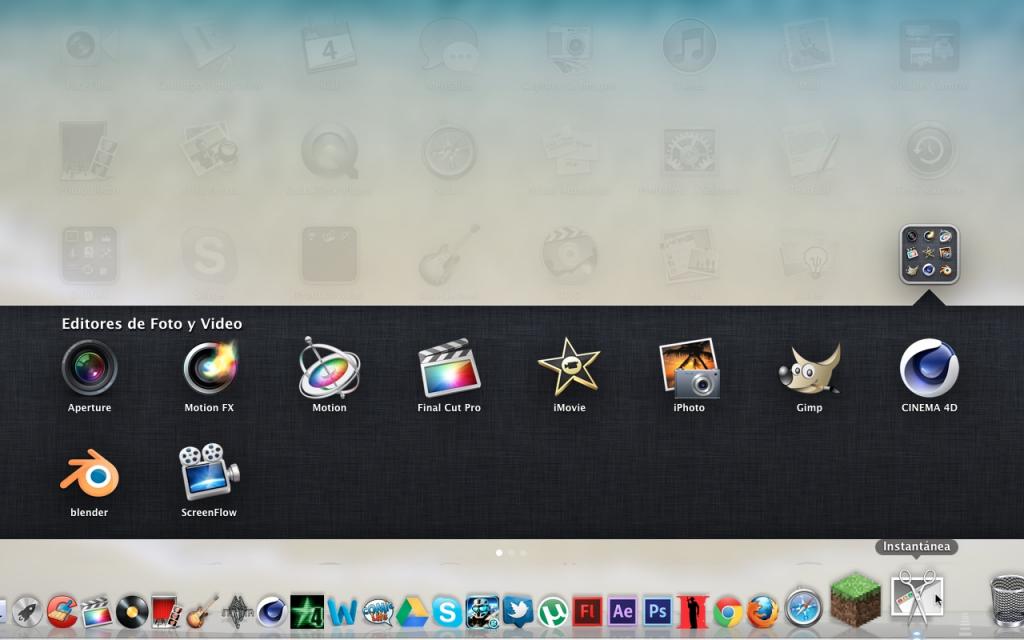
Task: Open Twitter from the Dock
Action: [518, 612]
